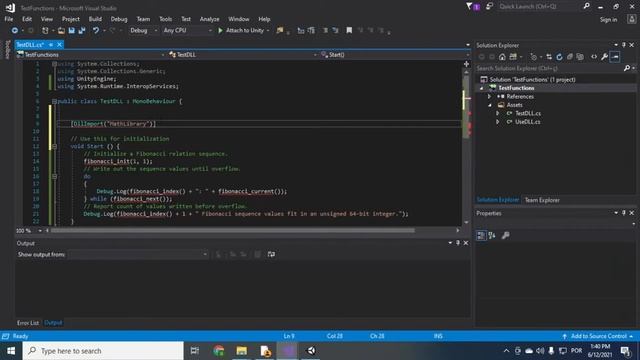This screenshot has height=360, width=640.
Task: Open the TestFunctions project navigation dropdown
Action: [x=163, y=55]
